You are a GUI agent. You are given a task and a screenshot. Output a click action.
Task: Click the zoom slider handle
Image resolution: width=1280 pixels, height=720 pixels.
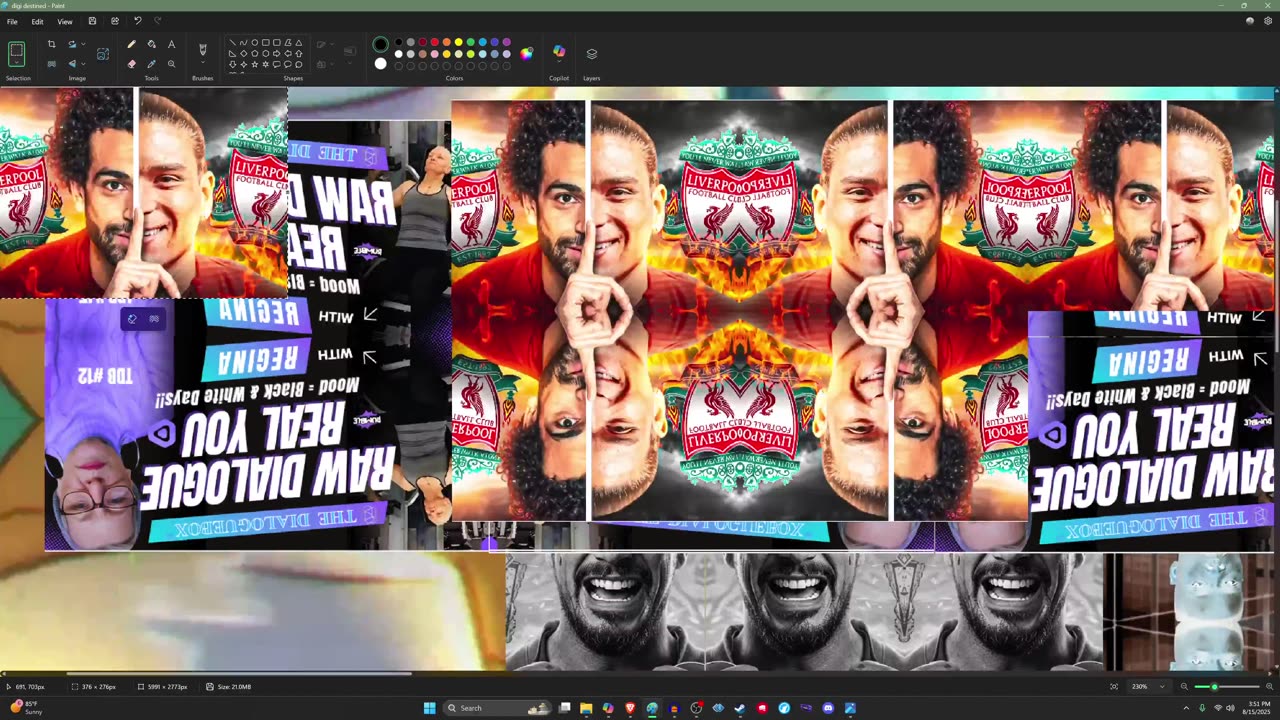pos(1214,687)
